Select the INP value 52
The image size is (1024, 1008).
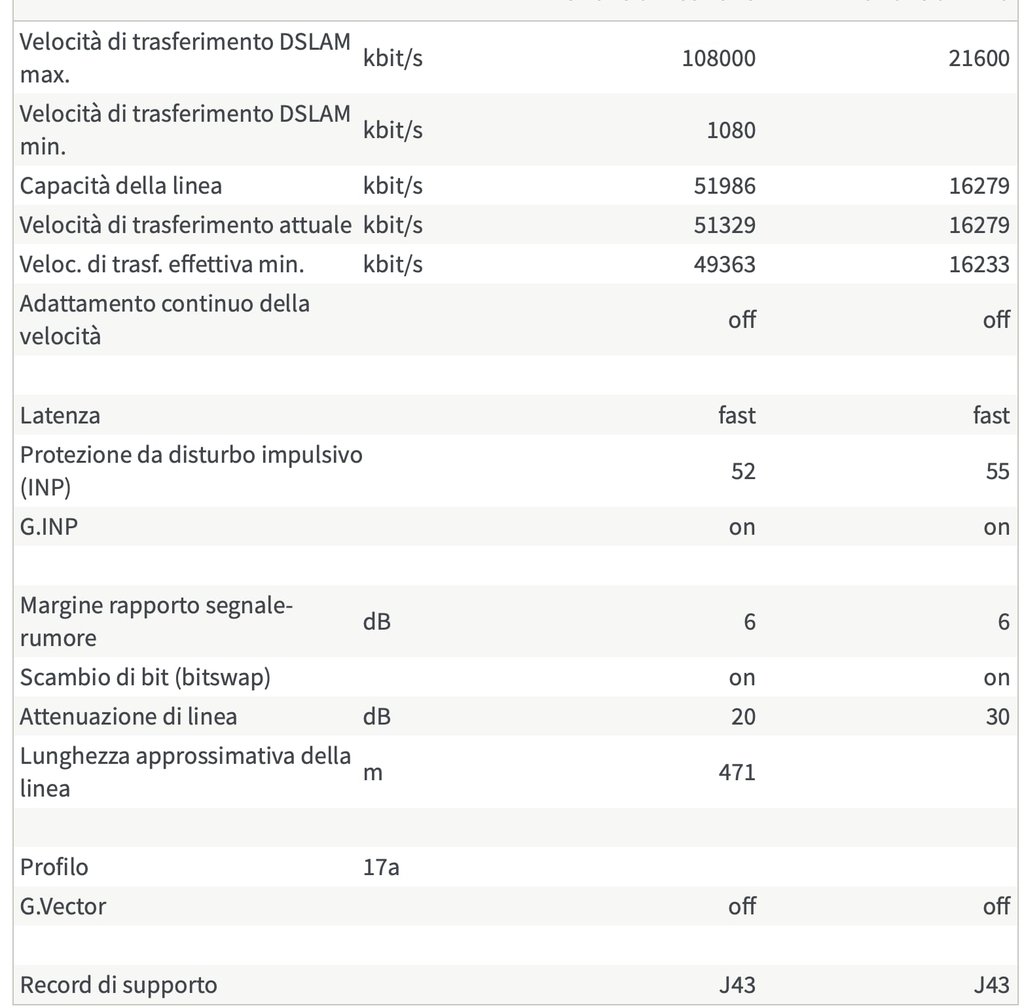743,471
